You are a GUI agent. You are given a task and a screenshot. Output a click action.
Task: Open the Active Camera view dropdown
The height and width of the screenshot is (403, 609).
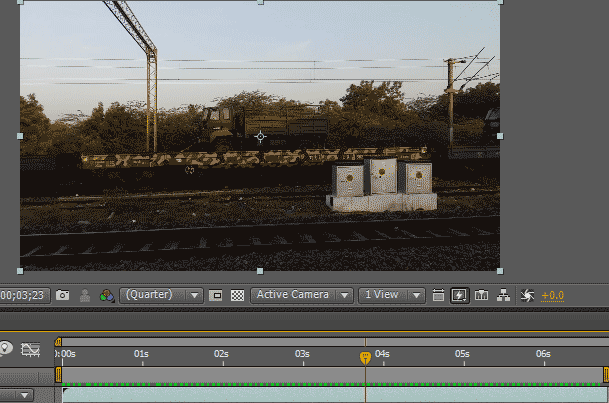pyautogui.click(x=302, y=295)
